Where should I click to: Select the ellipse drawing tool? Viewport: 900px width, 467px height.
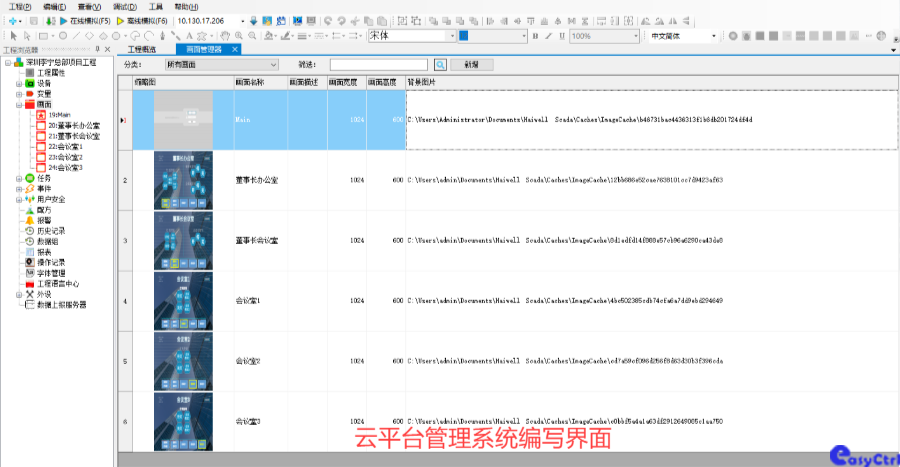click(x=63, y=36)
